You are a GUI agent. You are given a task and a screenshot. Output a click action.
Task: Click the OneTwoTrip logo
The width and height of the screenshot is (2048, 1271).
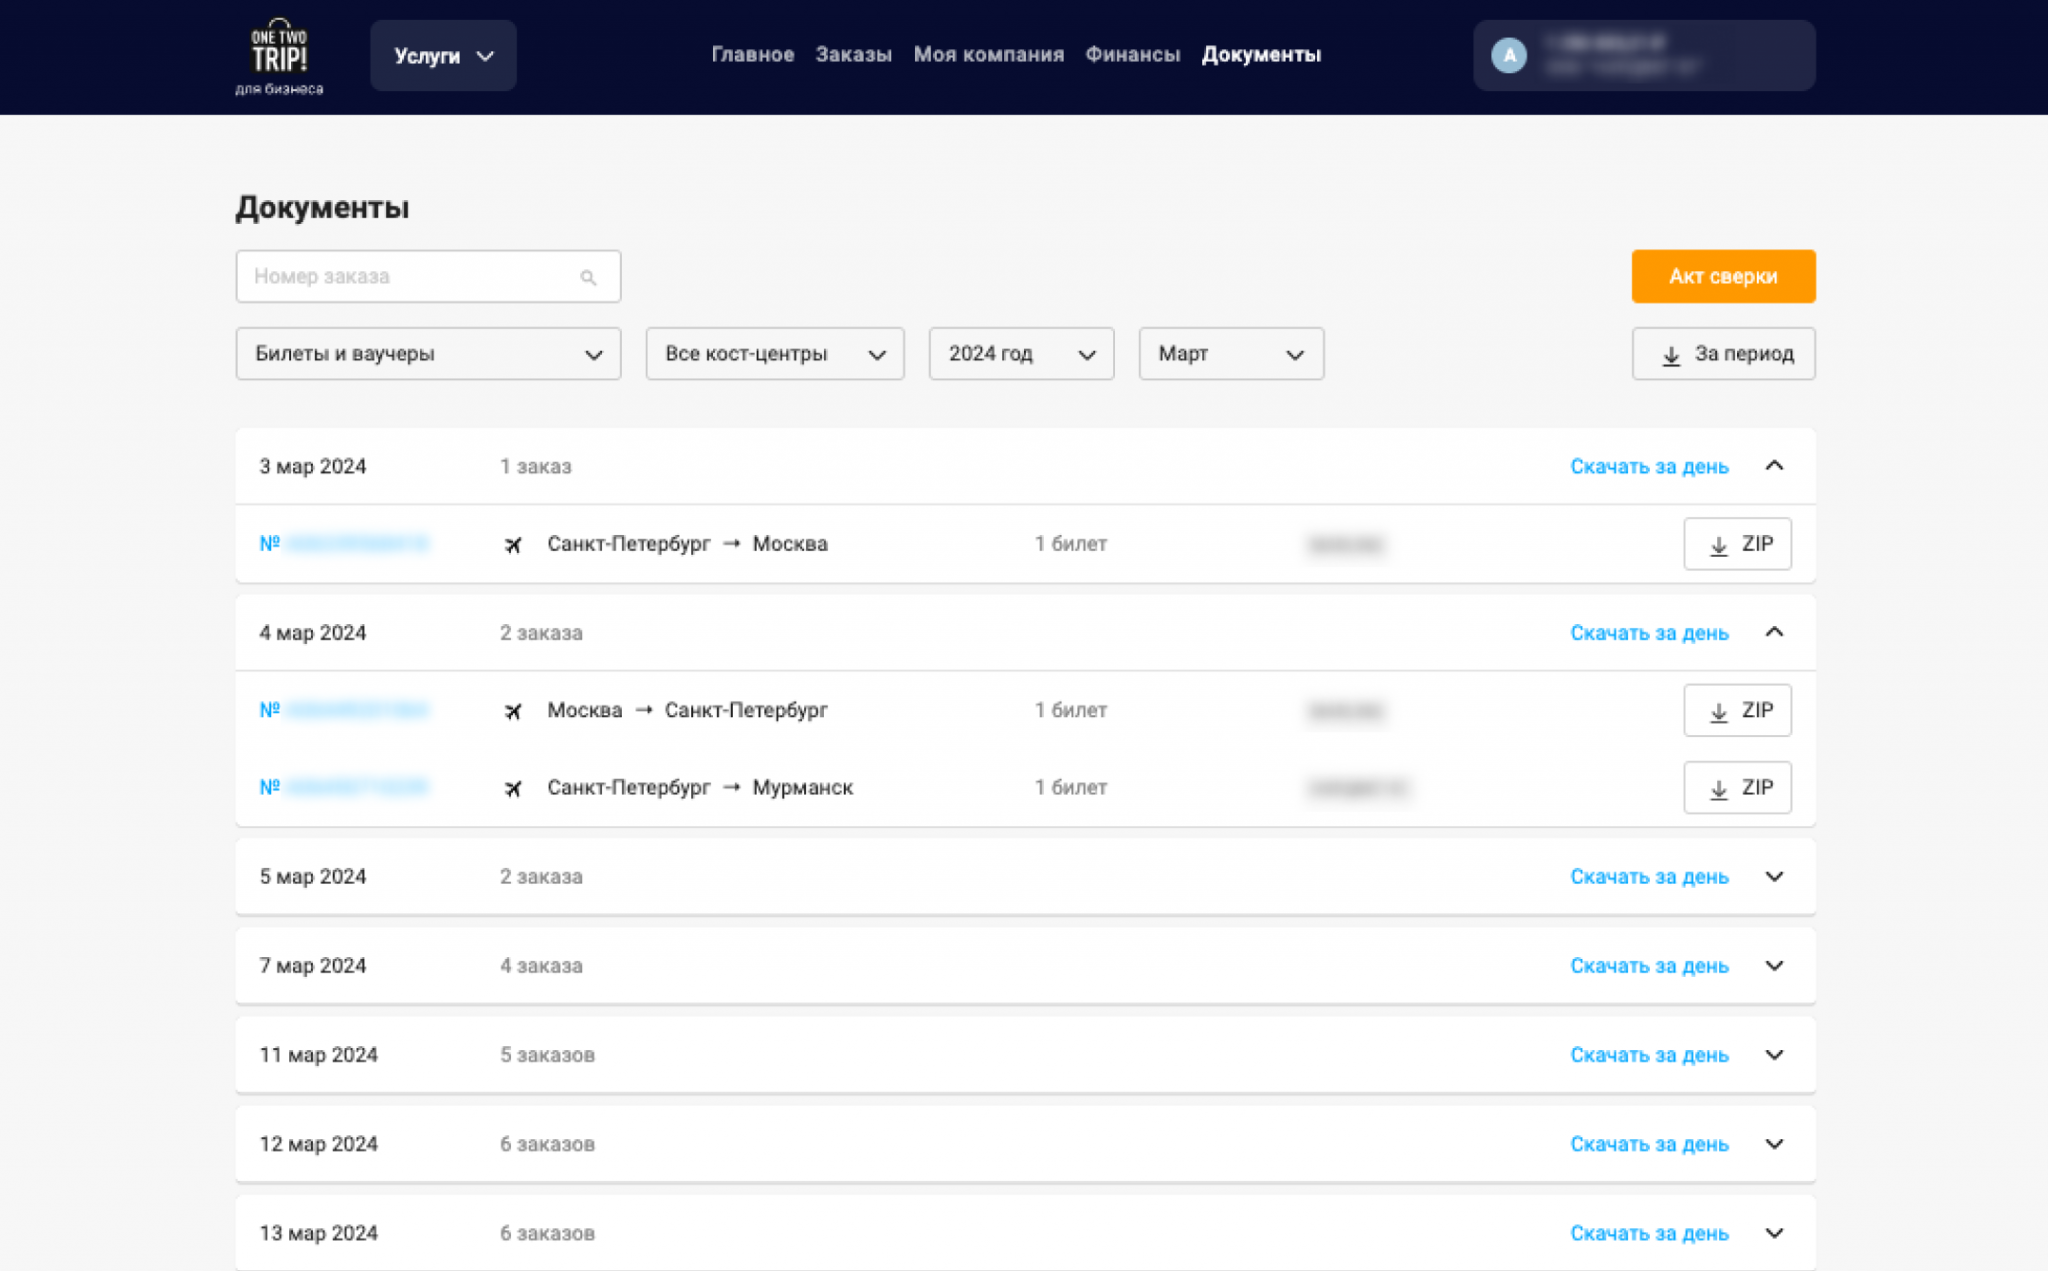point(279,55)
